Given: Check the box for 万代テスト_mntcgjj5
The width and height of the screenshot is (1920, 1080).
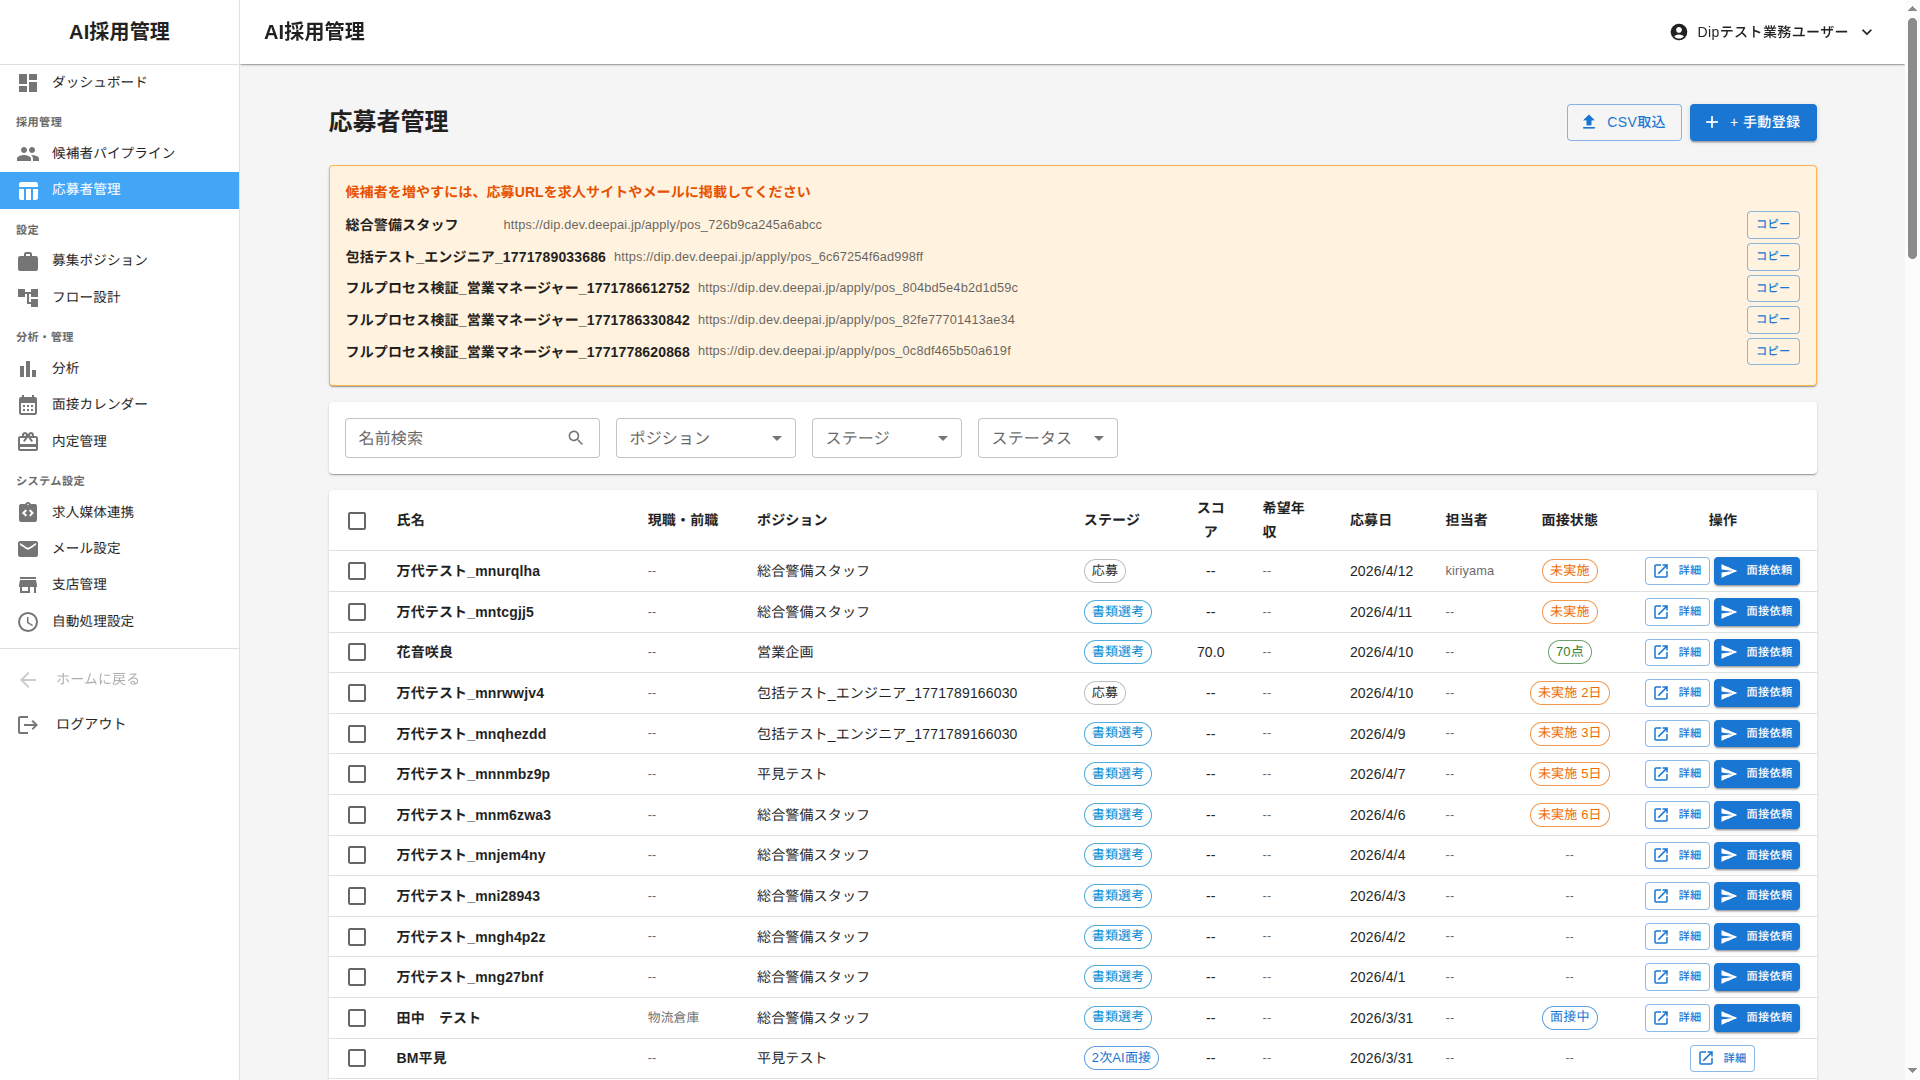Looking at the screenshot, I should point(357,612).
